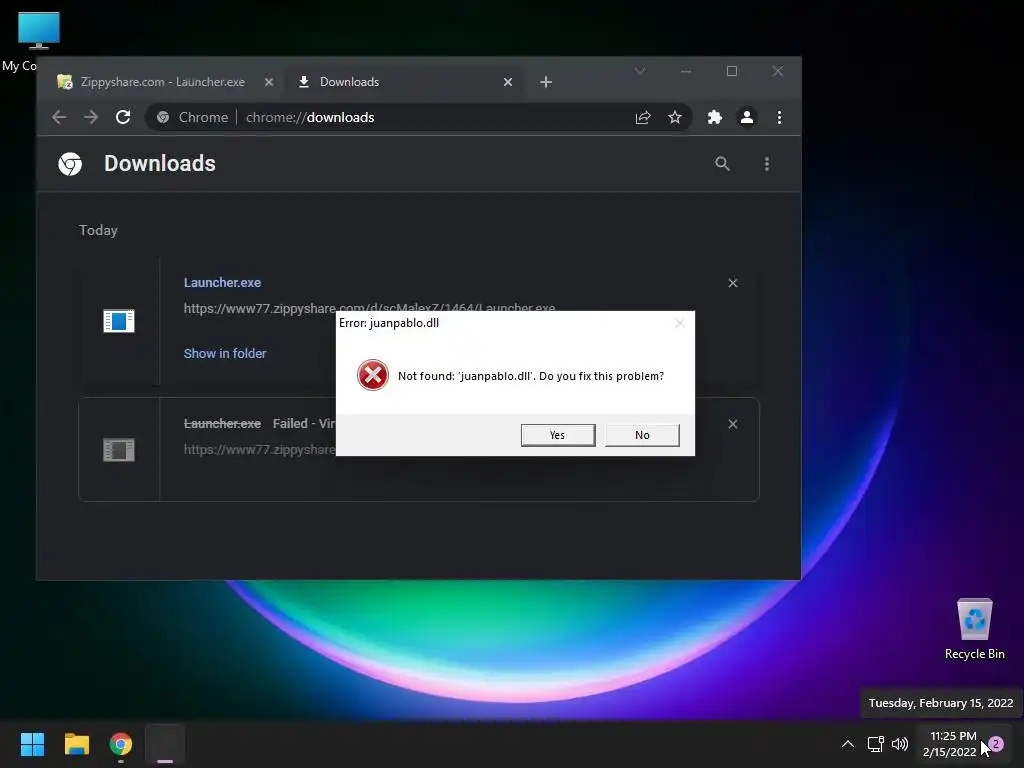Click the failed Launcher.exe strikethrough name

click(222, 424)
